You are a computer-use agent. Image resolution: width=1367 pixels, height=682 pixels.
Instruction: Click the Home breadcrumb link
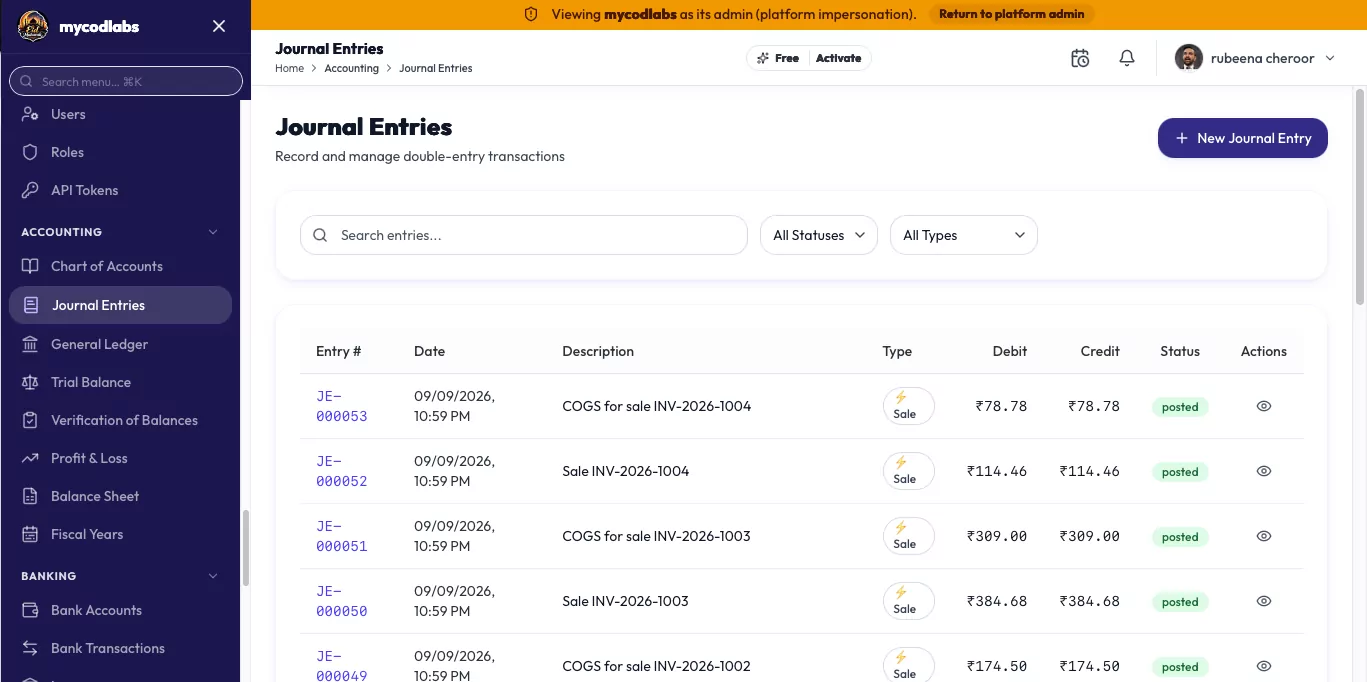289,68
